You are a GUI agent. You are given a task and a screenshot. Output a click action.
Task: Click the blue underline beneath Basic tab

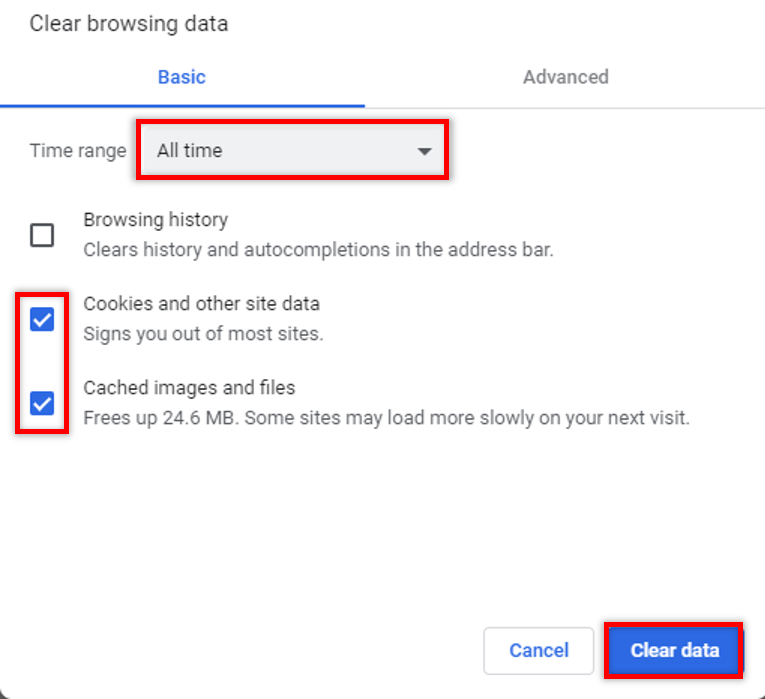pyautogui.click(x=182, y=105)
